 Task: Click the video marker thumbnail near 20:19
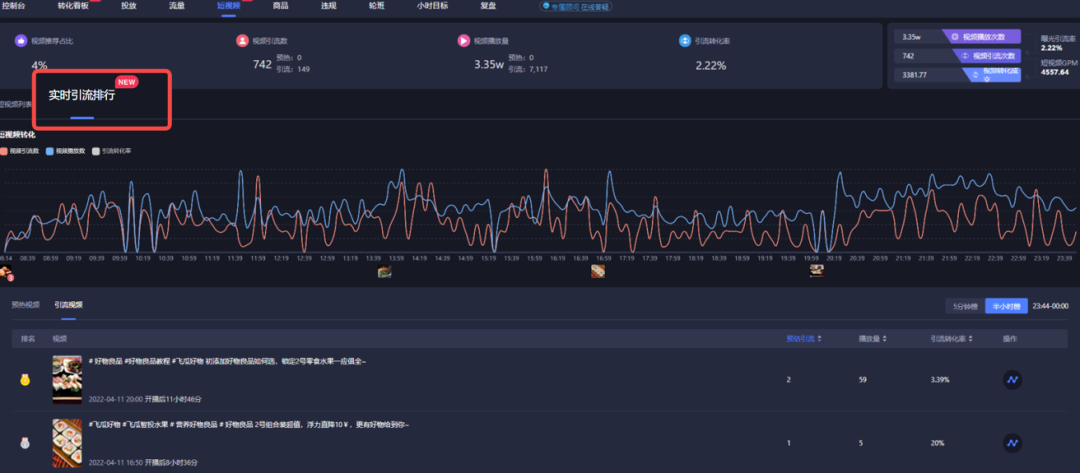[816, 271]
